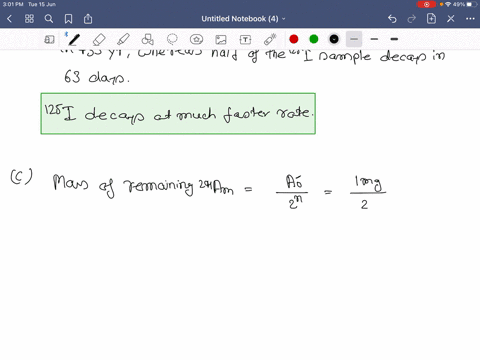
Task: Toggle the read-only mode icon
Action: click(49, 39)
